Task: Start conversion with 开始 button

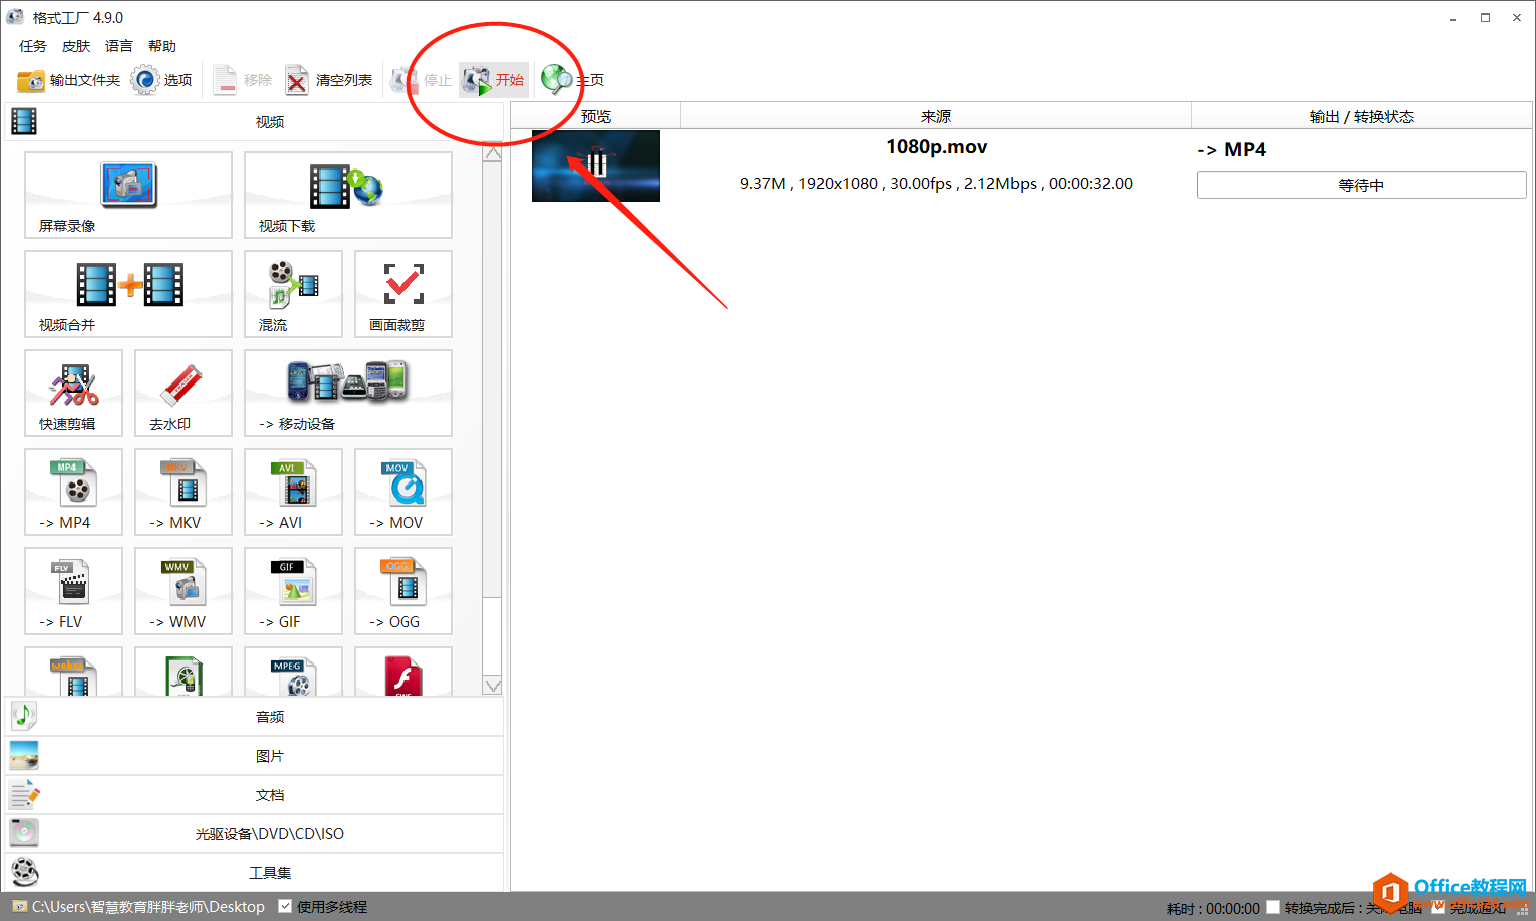Action: point(494,80)
